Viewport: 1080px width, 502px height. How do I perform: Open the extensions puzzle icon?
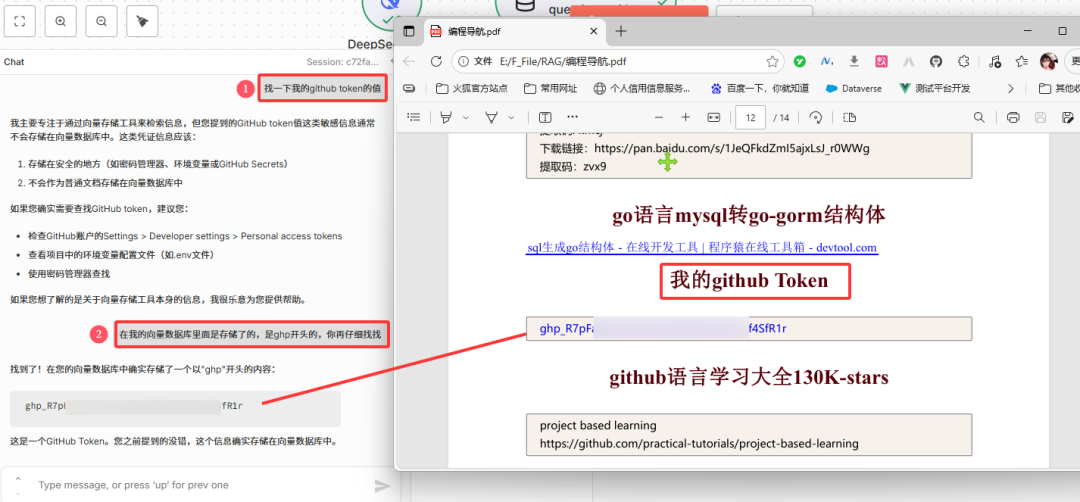[x=964, y=61]
